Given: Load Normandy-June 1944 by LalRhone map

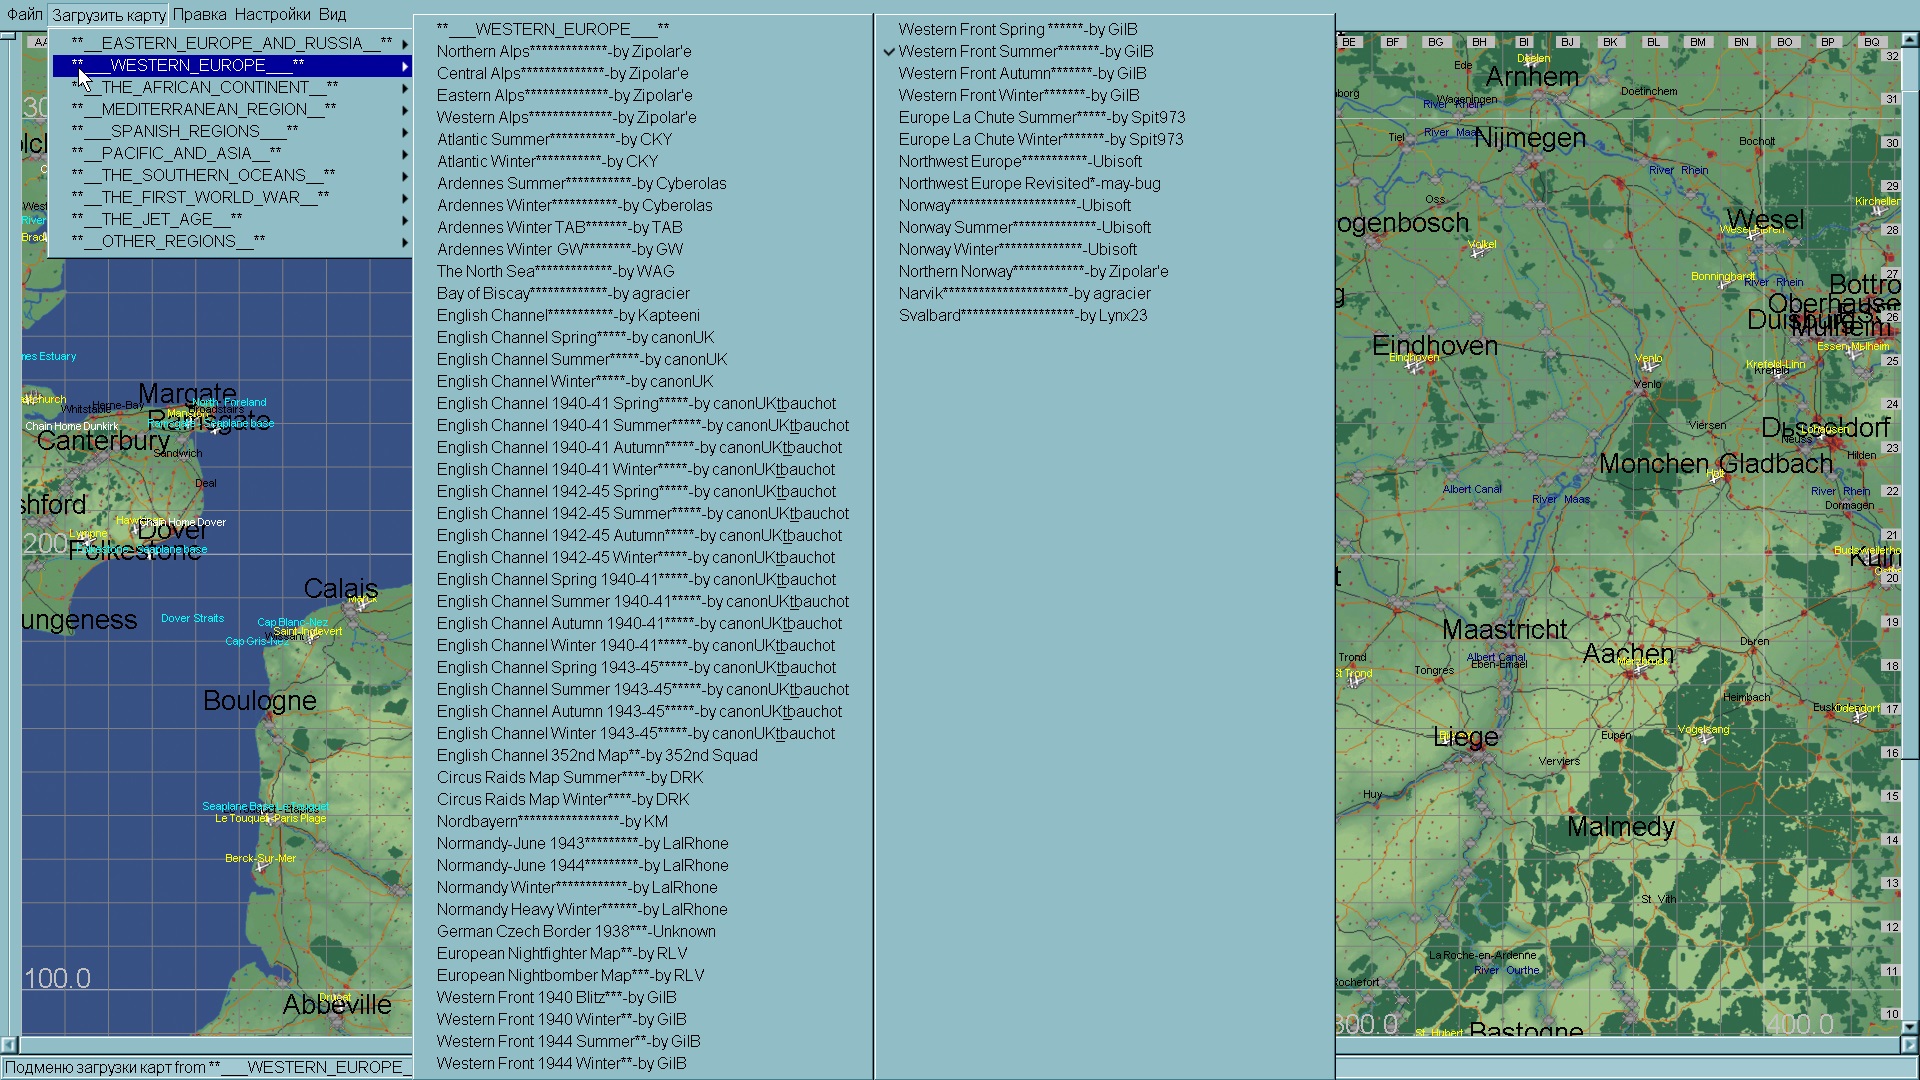Looking at the screenshot, I should pyautogui.click(x=582, y=865).
